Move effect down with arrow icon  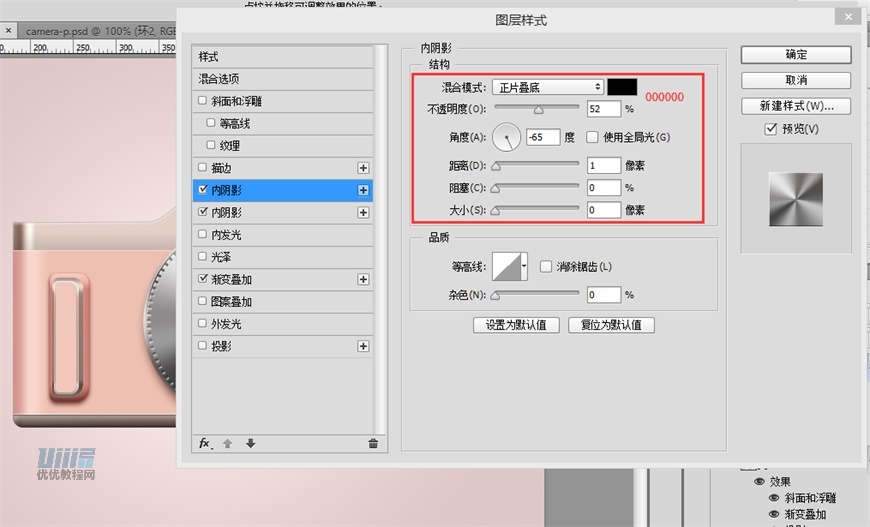[251, 443]
